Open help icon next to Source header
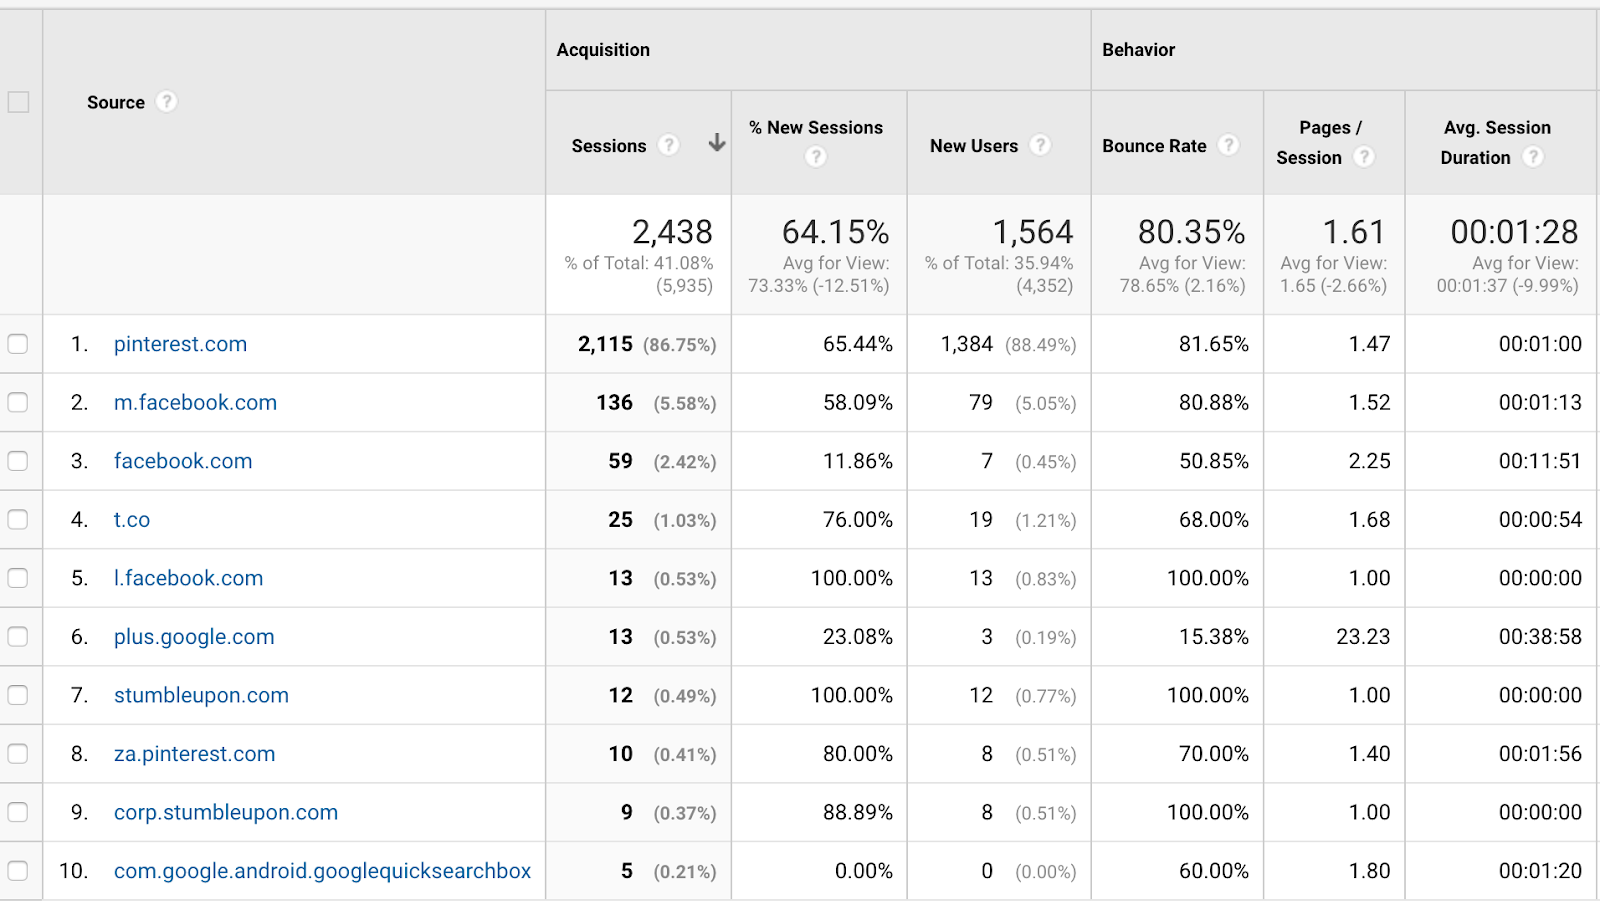This screenshot has height=910, width=1600. pos(167,102)
